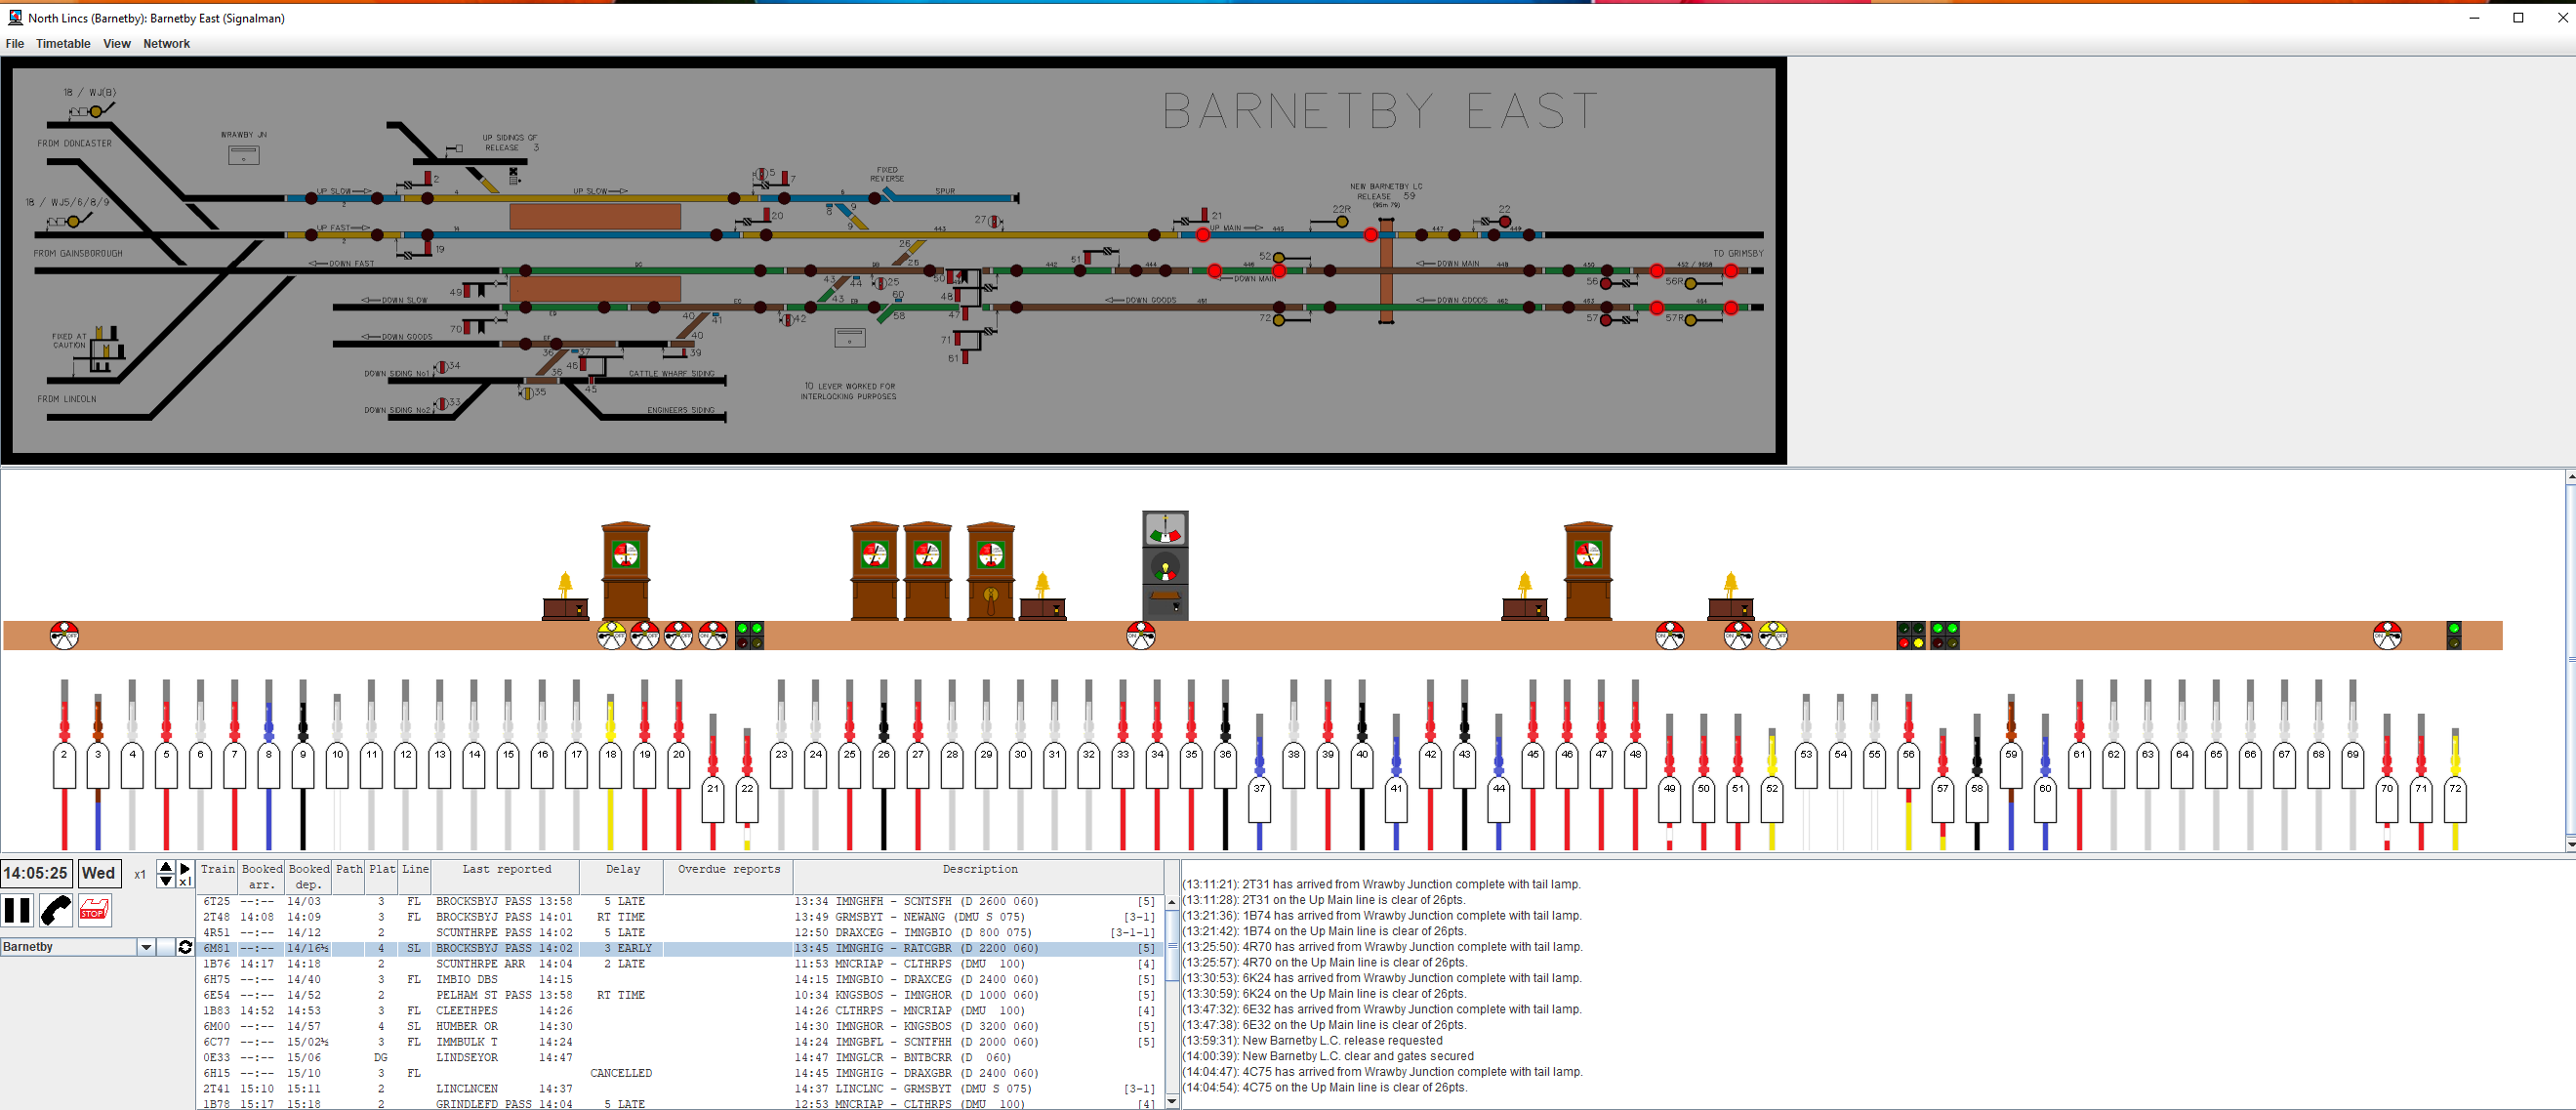Open the Timetable menu
The image size is (2576, 1110).
(63, 44)
